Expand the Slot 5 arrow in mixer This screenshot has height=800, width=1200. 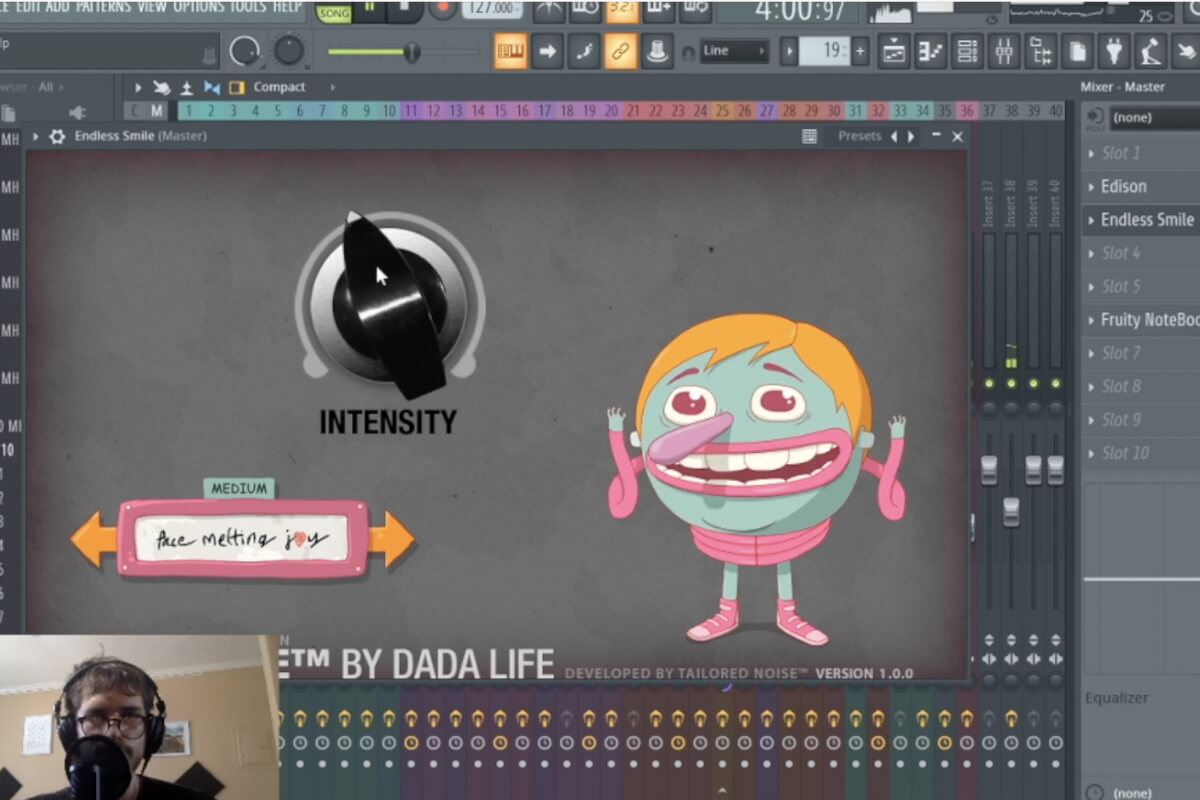coord(1091,286)
